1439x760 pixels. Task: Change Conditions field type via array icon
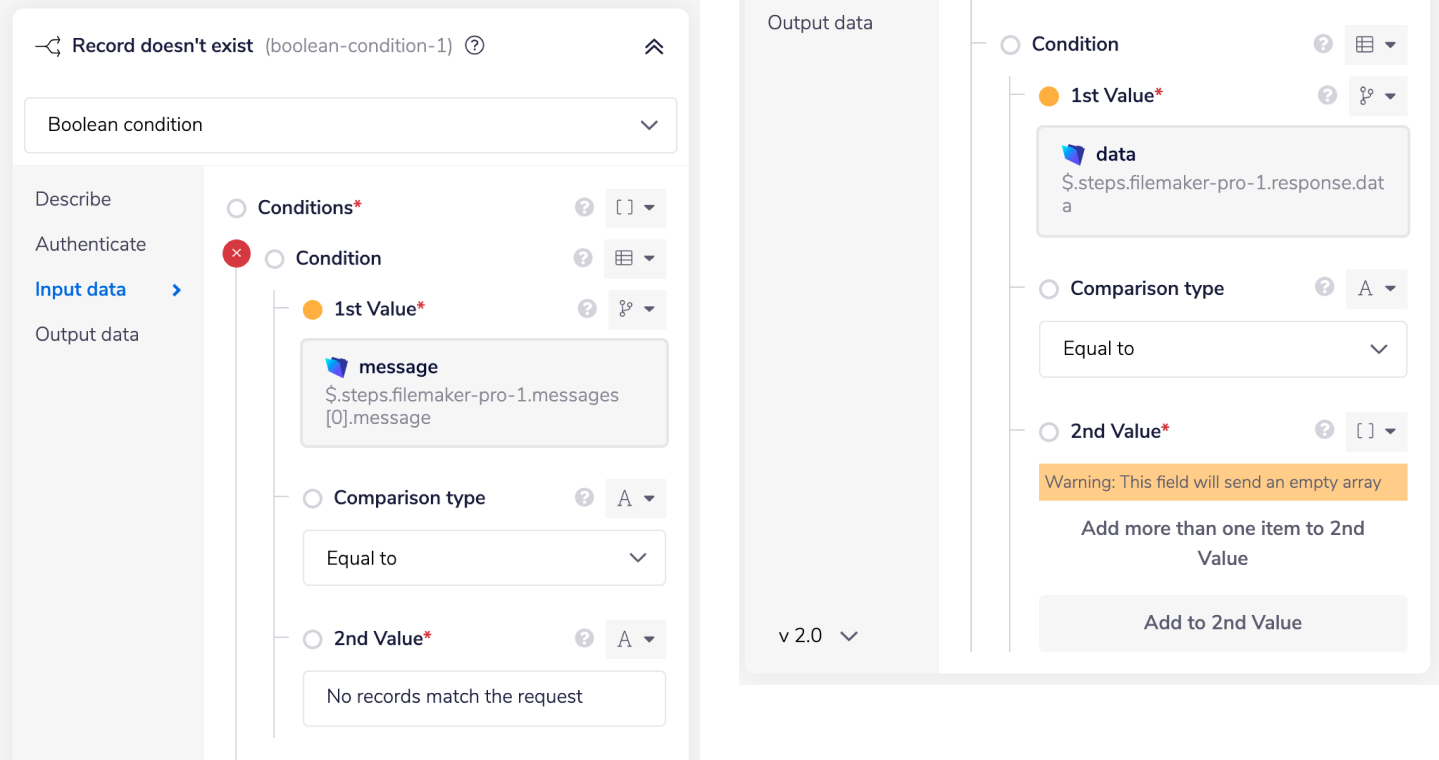click(x=635, y=208)
